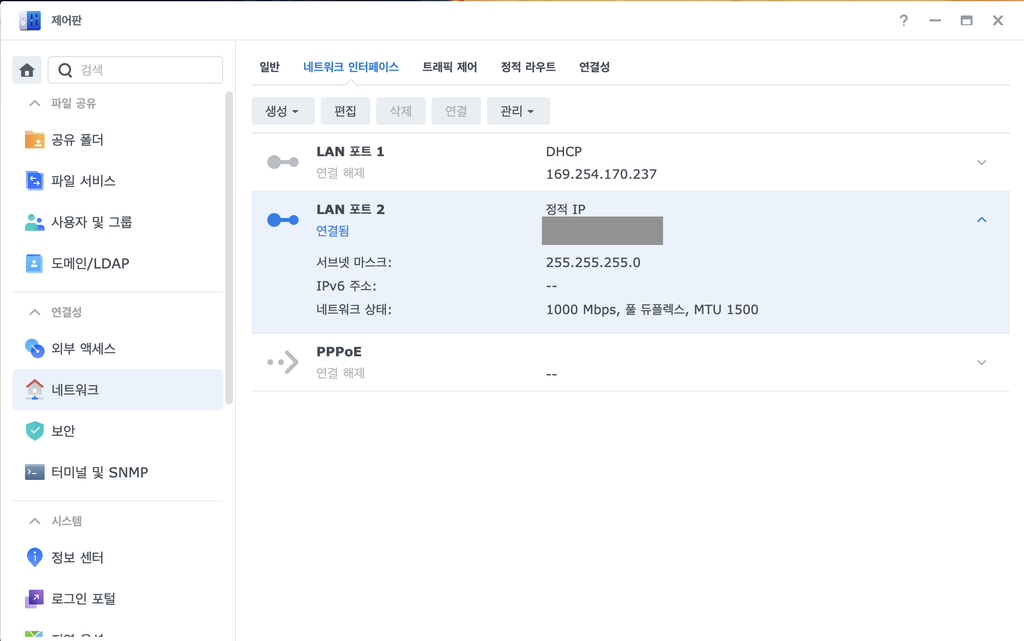Screen dimensions: 1024x641
Task: Click the 삭제 button
Action: click(400, 111)
